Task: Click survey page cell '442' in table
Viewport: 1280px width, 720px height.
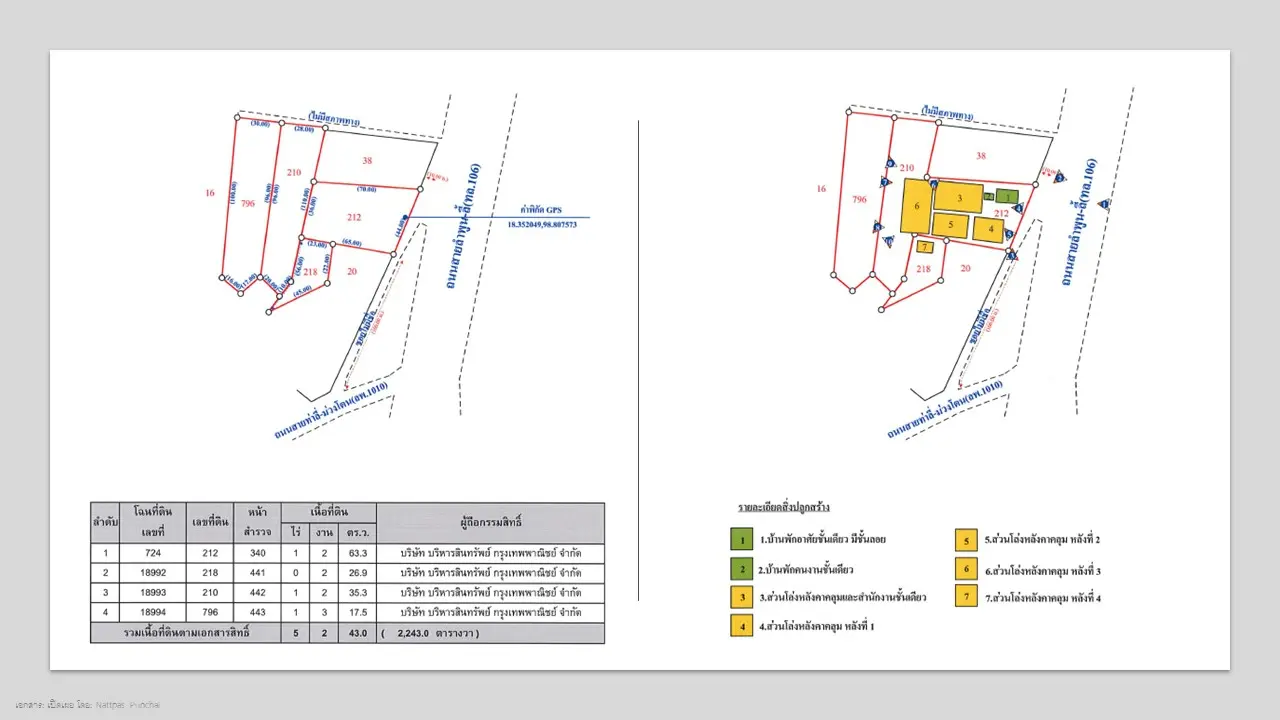Action: pos(257,592)
